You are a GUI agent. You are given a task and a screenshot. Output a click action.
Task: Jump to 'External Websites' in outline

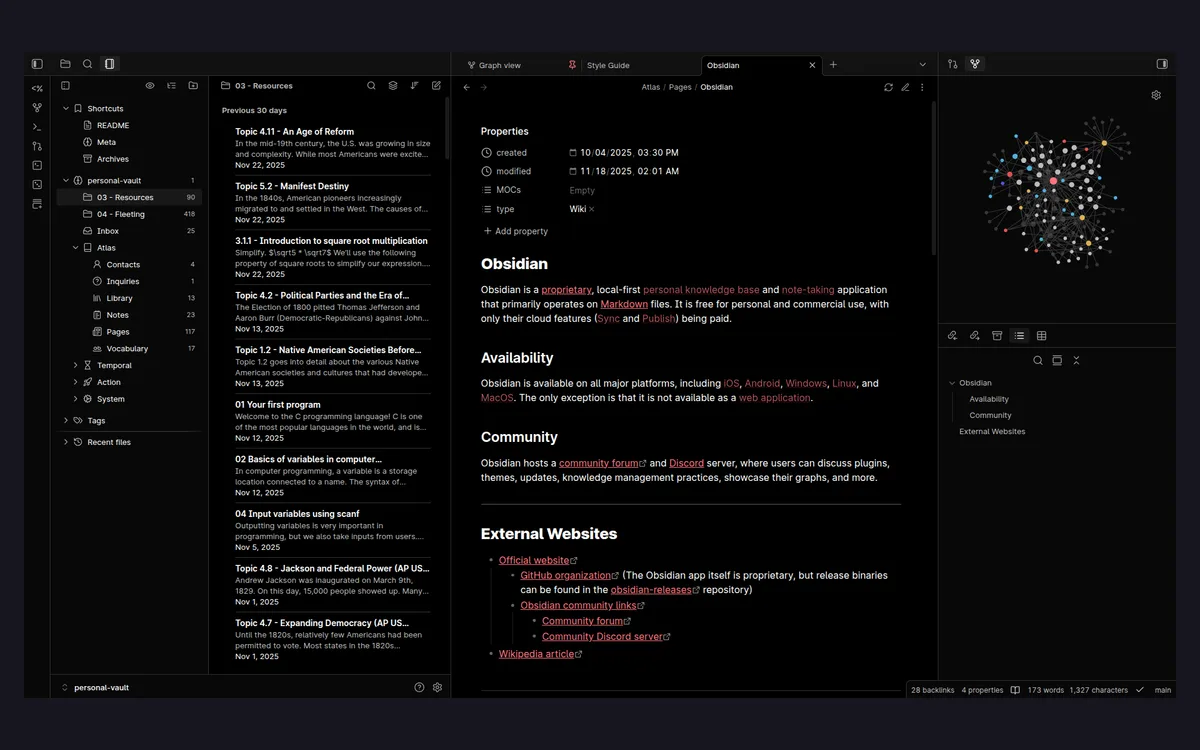click(992, 432)
